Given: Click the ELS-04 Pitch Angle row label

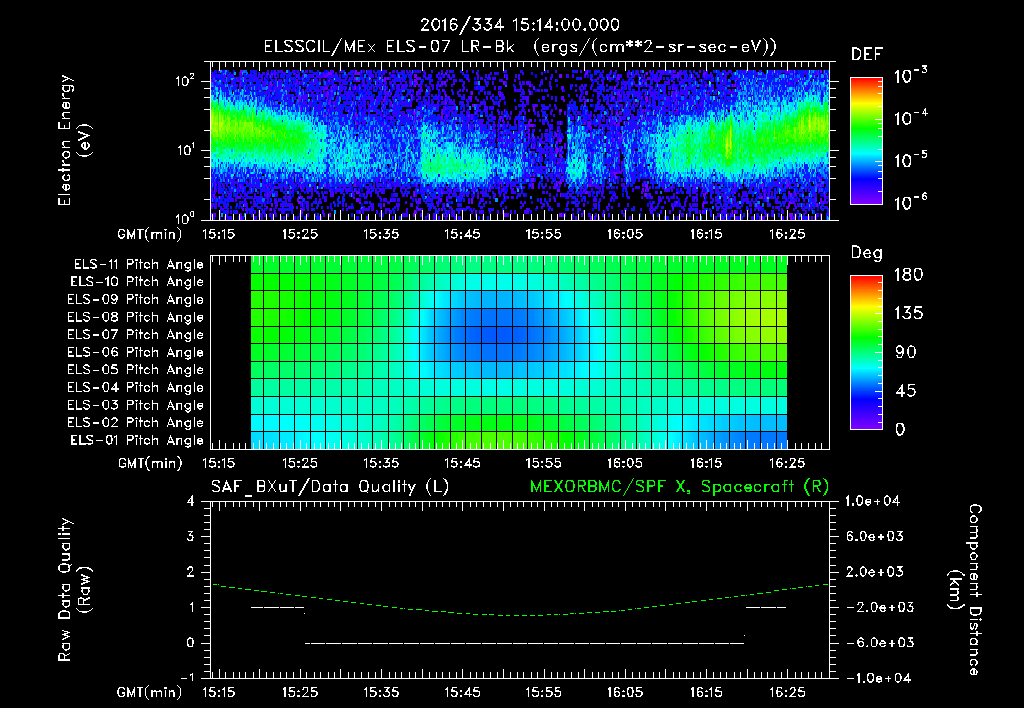Looking at the screenshot, I should pos(135,387).
